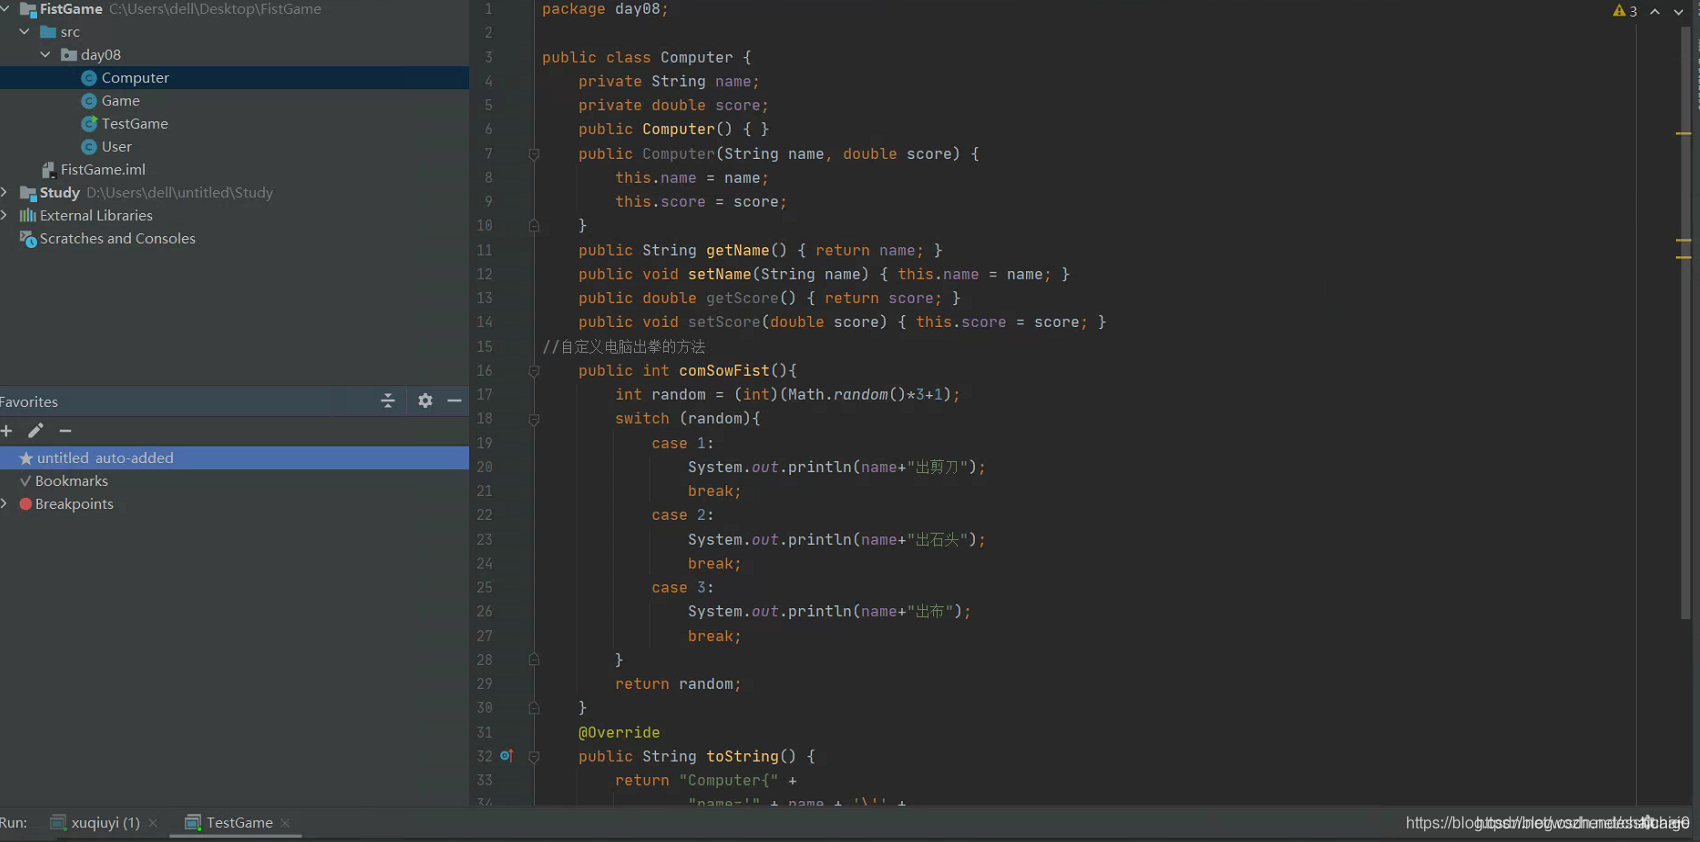The height and width of the screenshot is (842, 1700).
Task: Fold the comSowFist method at line 16
Action: point(534,371)
